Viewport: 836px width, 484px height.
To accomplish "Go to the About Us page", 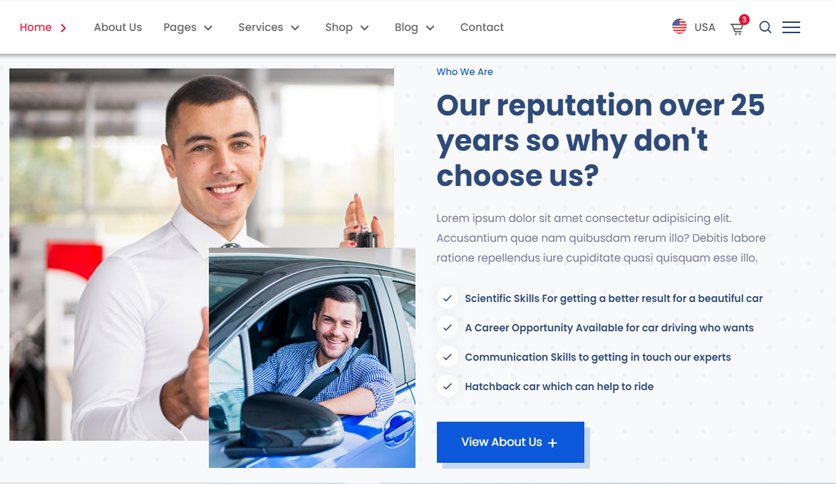I will [118, 27].
